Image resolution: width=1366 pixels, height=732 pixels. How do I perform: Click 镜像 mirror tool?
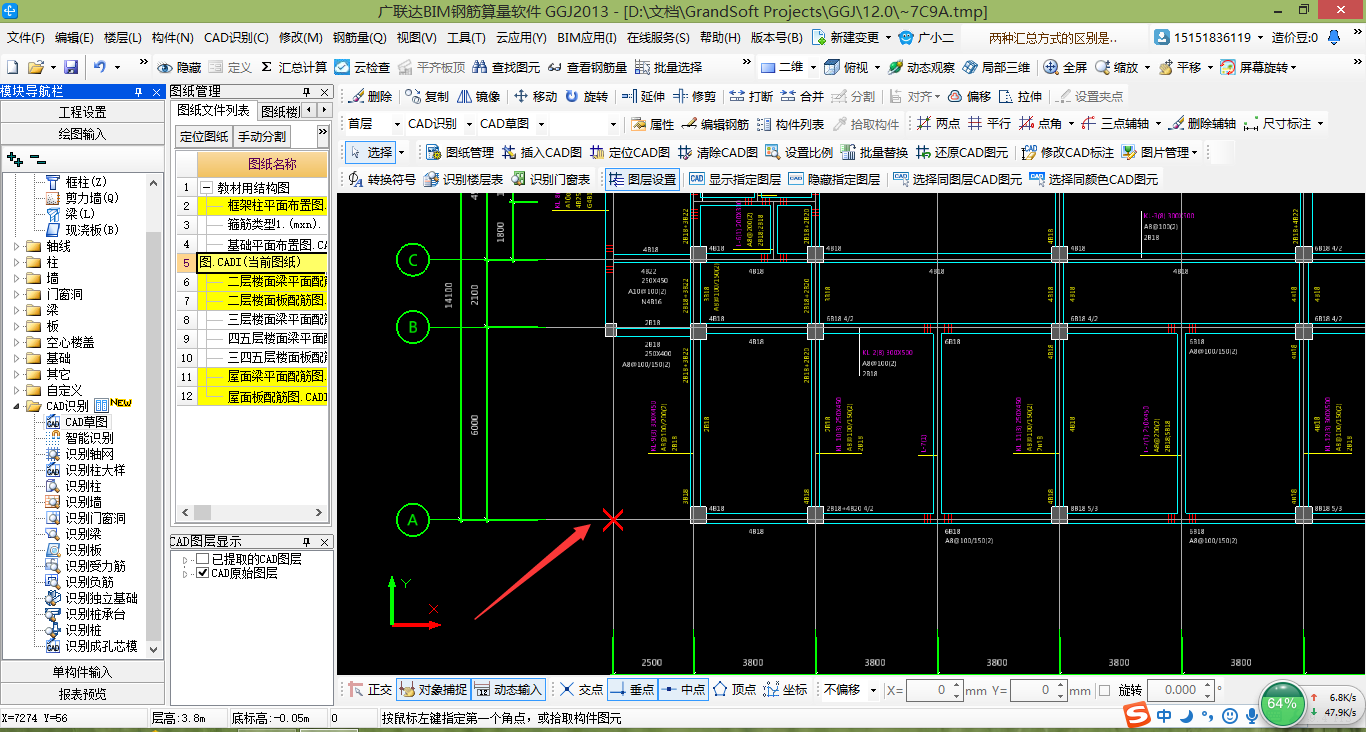(478, 96)
